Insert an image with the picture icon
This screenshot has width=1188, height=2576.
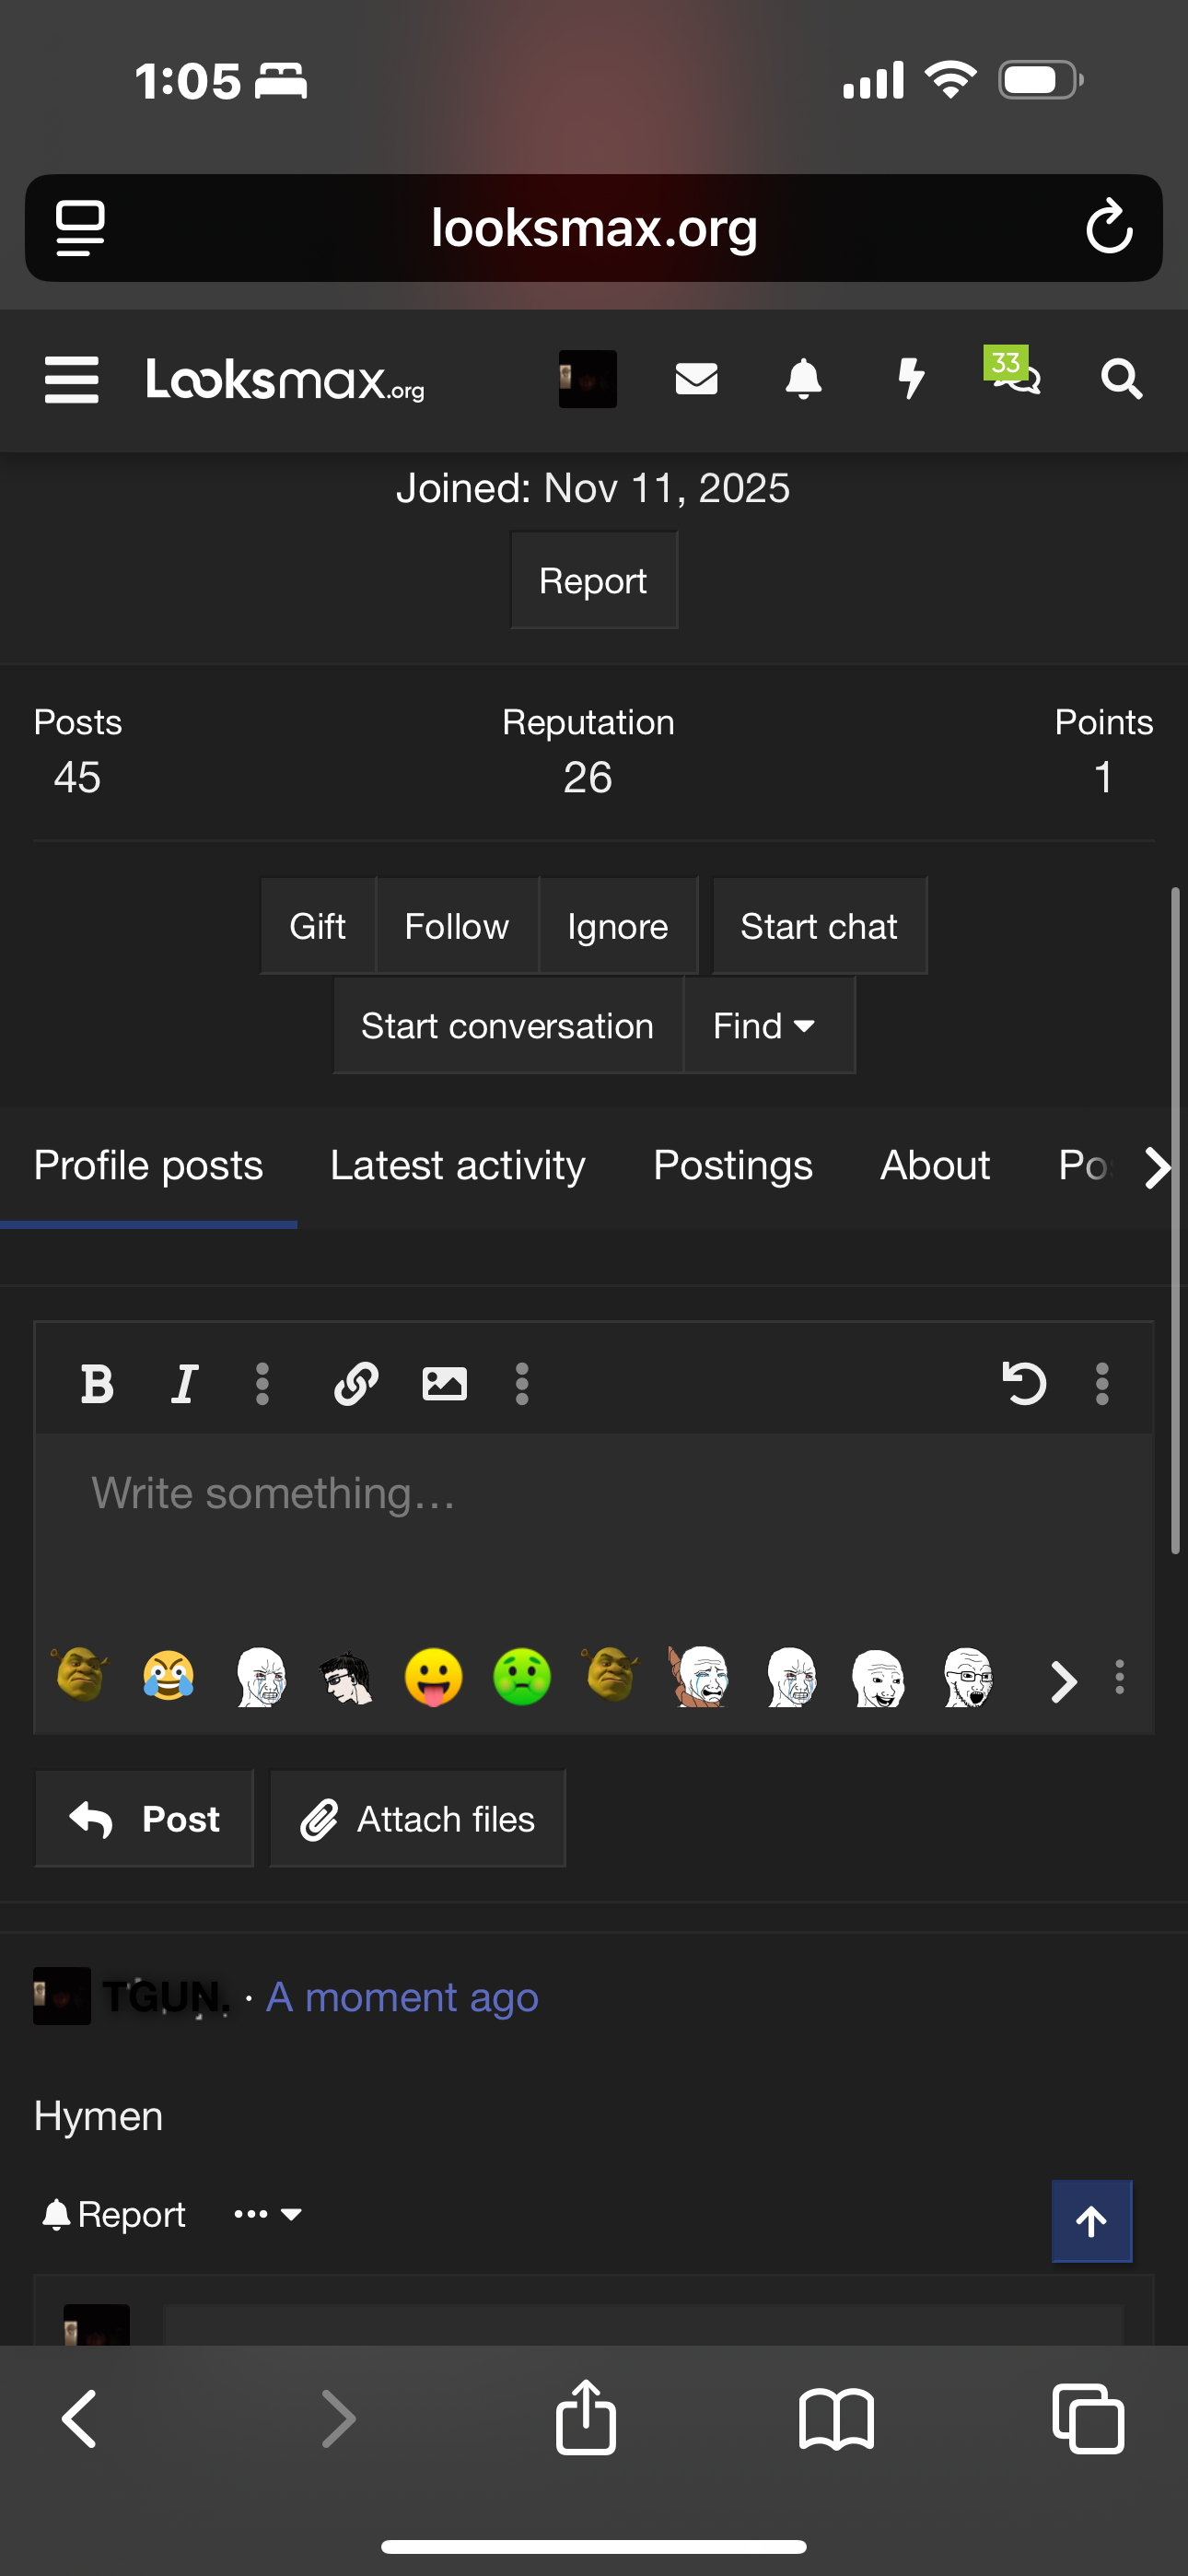tap(444, 1384)
